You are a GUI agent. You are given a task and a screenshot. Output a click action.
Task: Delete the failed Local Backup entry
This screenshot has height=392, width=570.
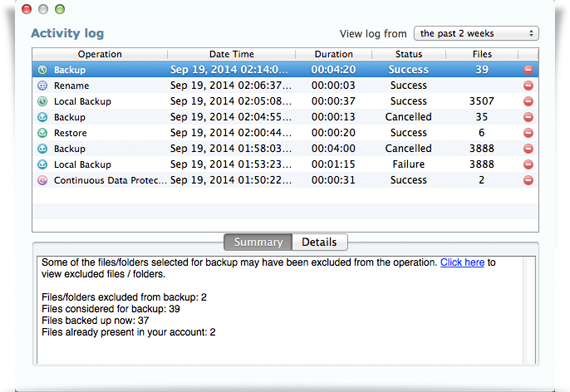pos(528,164)
